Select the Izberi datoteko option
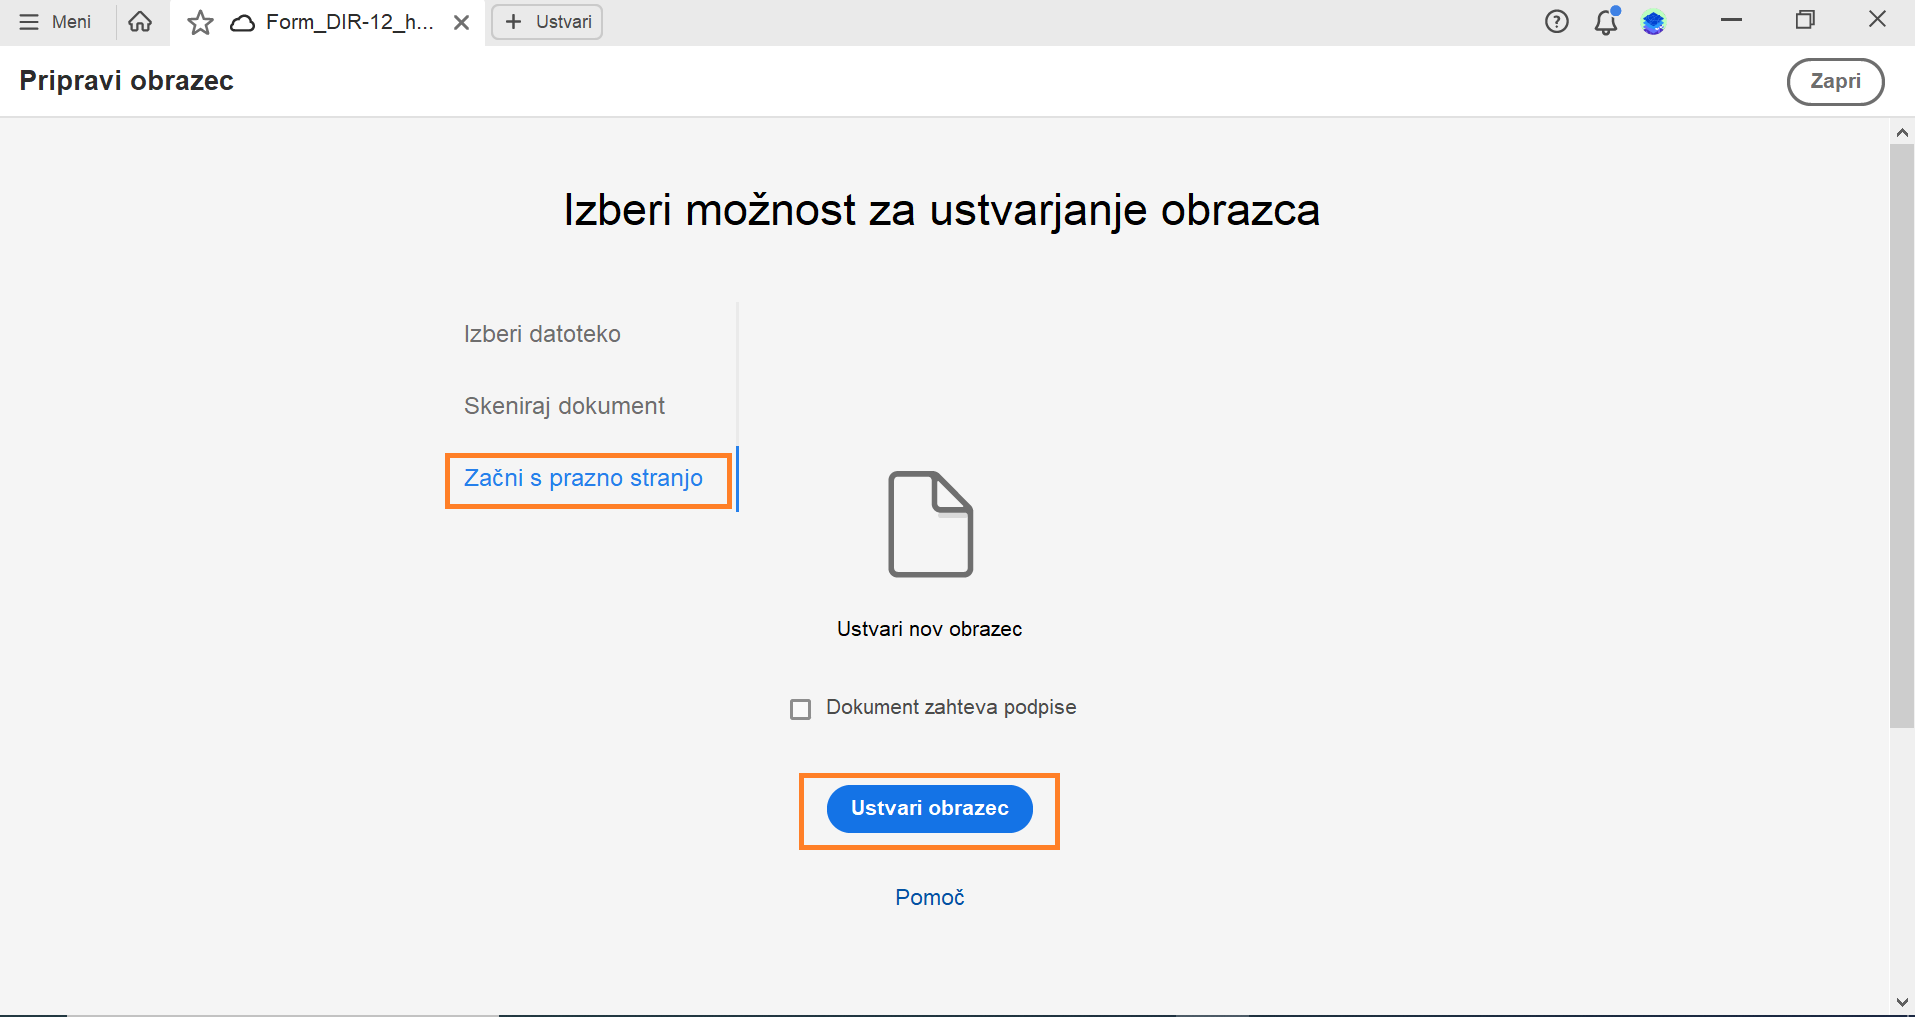Viewport: 1915px width, 1017px height. pos(542,333)
